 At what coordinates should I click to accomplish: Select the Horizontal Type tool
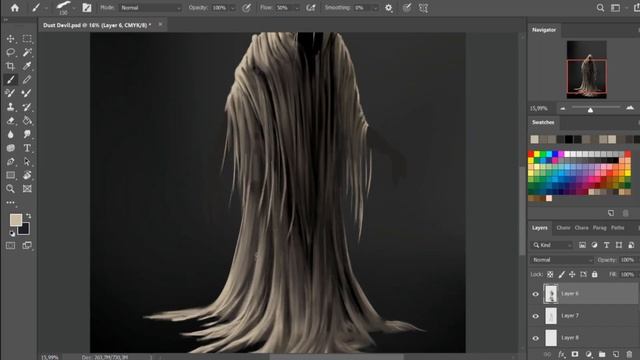pyautogui.click(x=27, y=148)
